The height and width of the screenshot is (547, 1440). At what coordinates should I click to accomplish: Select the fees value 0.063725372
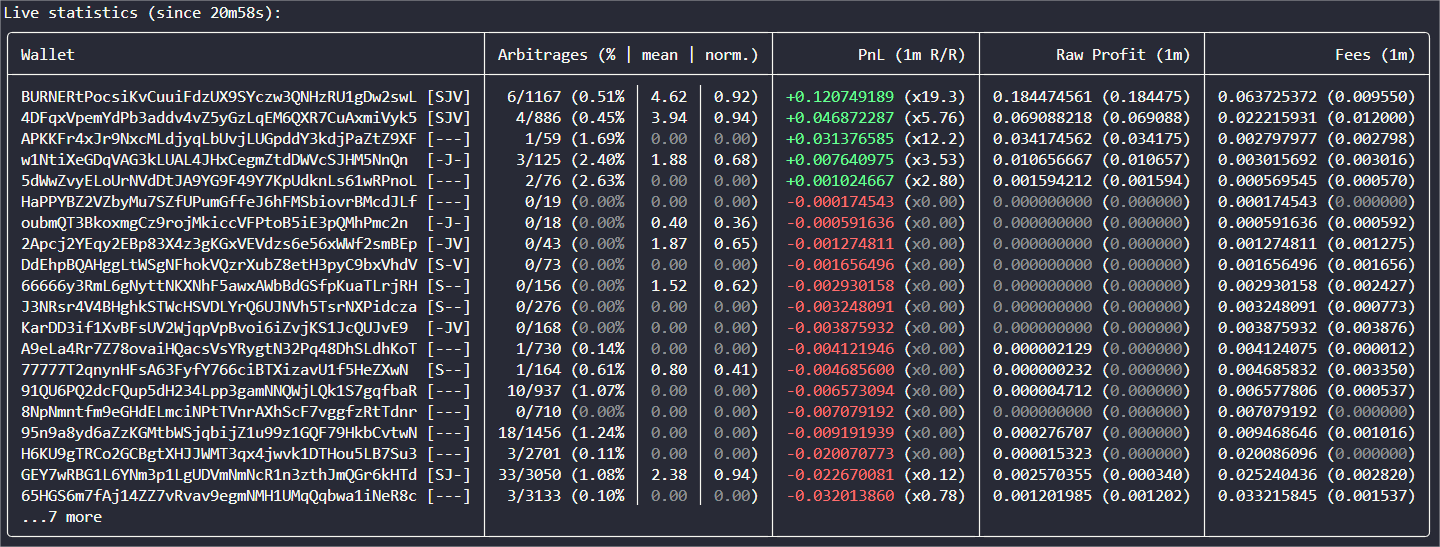1268,97
